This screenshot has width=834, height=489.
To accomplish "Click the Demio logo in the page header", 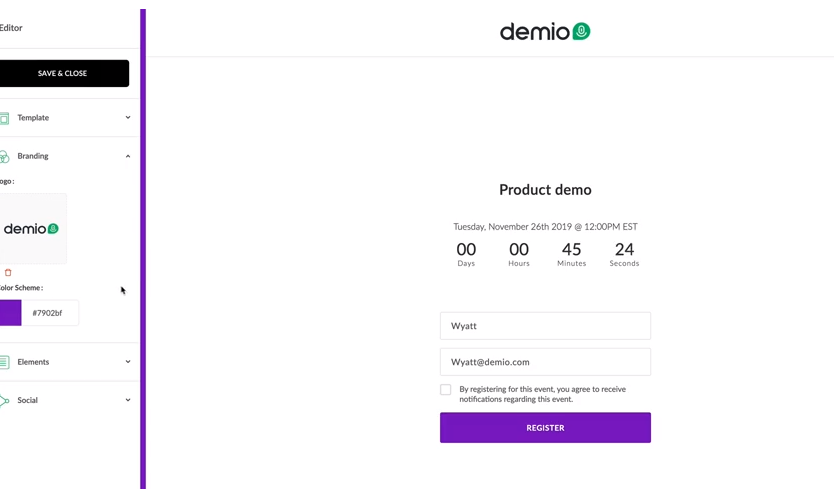I will tap(545, 31).
